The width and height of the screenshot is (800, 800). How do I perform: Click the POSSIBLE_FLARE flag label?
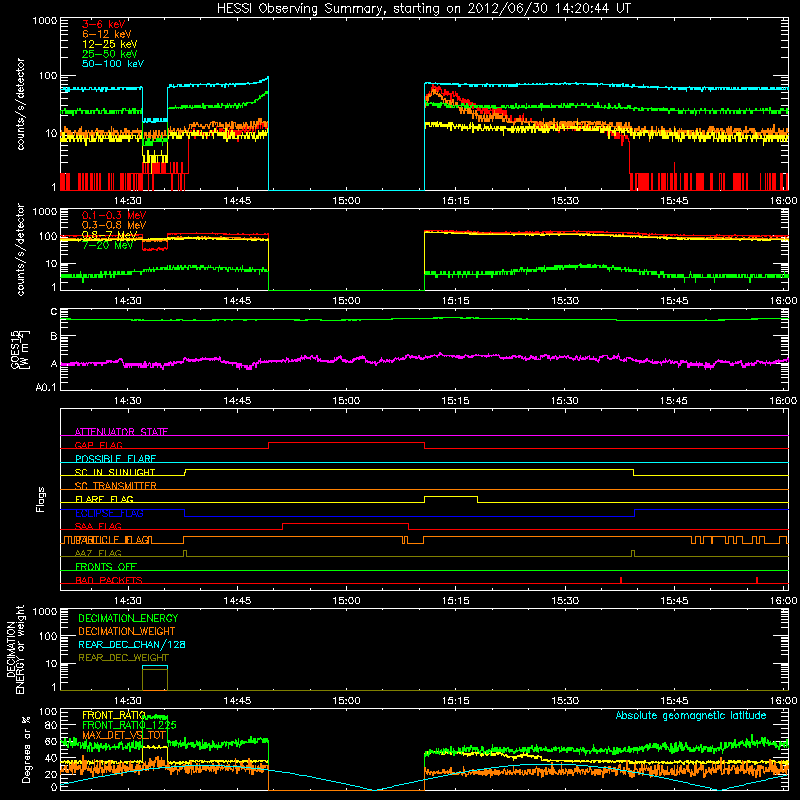pos(115,459)
